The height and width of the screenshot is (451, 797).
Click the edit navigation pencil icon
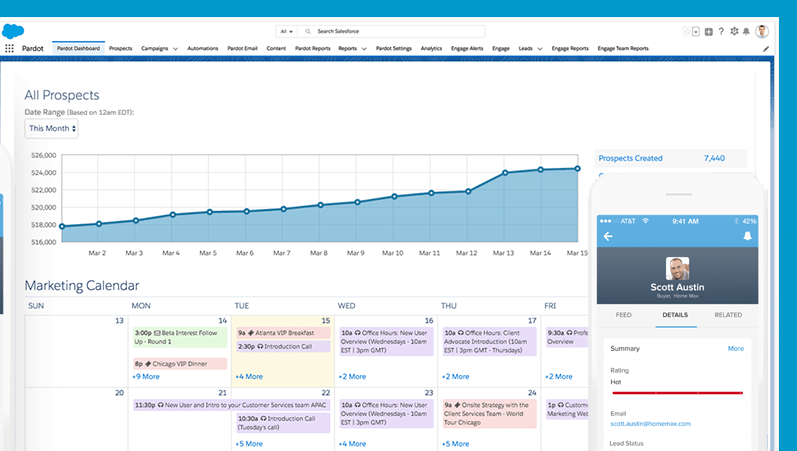point(765,49)
